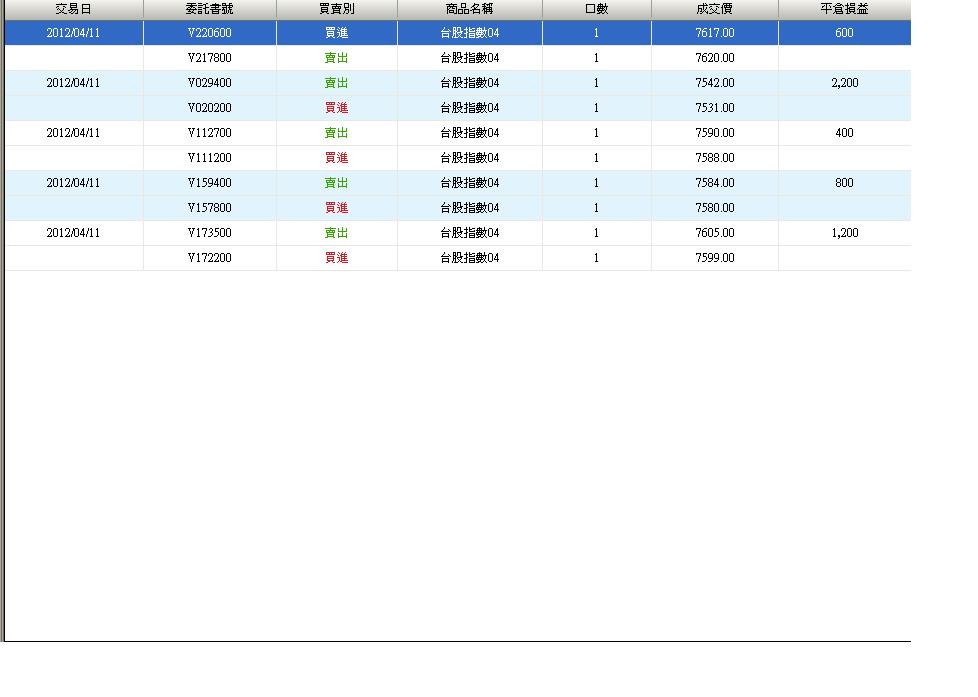Select order number V173500 cell
Screen dimensions: 978x697
pos(210,233)
